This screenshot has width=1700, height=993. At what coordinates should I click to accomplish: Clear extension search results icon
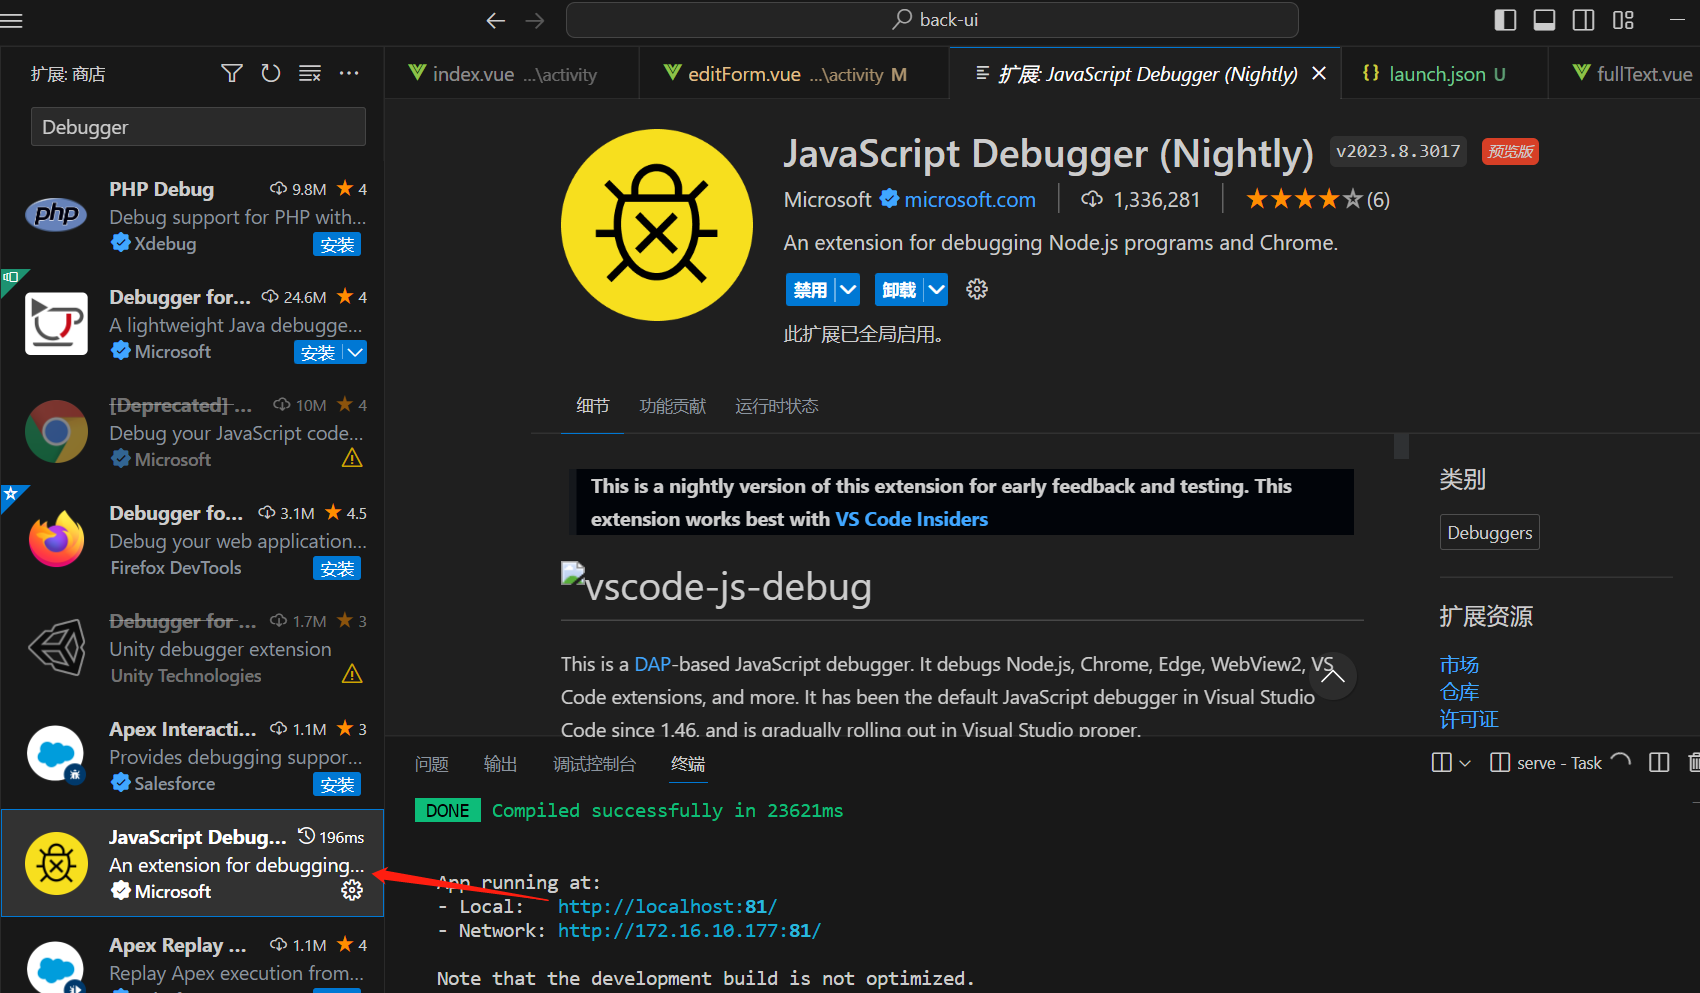point(309,73)
